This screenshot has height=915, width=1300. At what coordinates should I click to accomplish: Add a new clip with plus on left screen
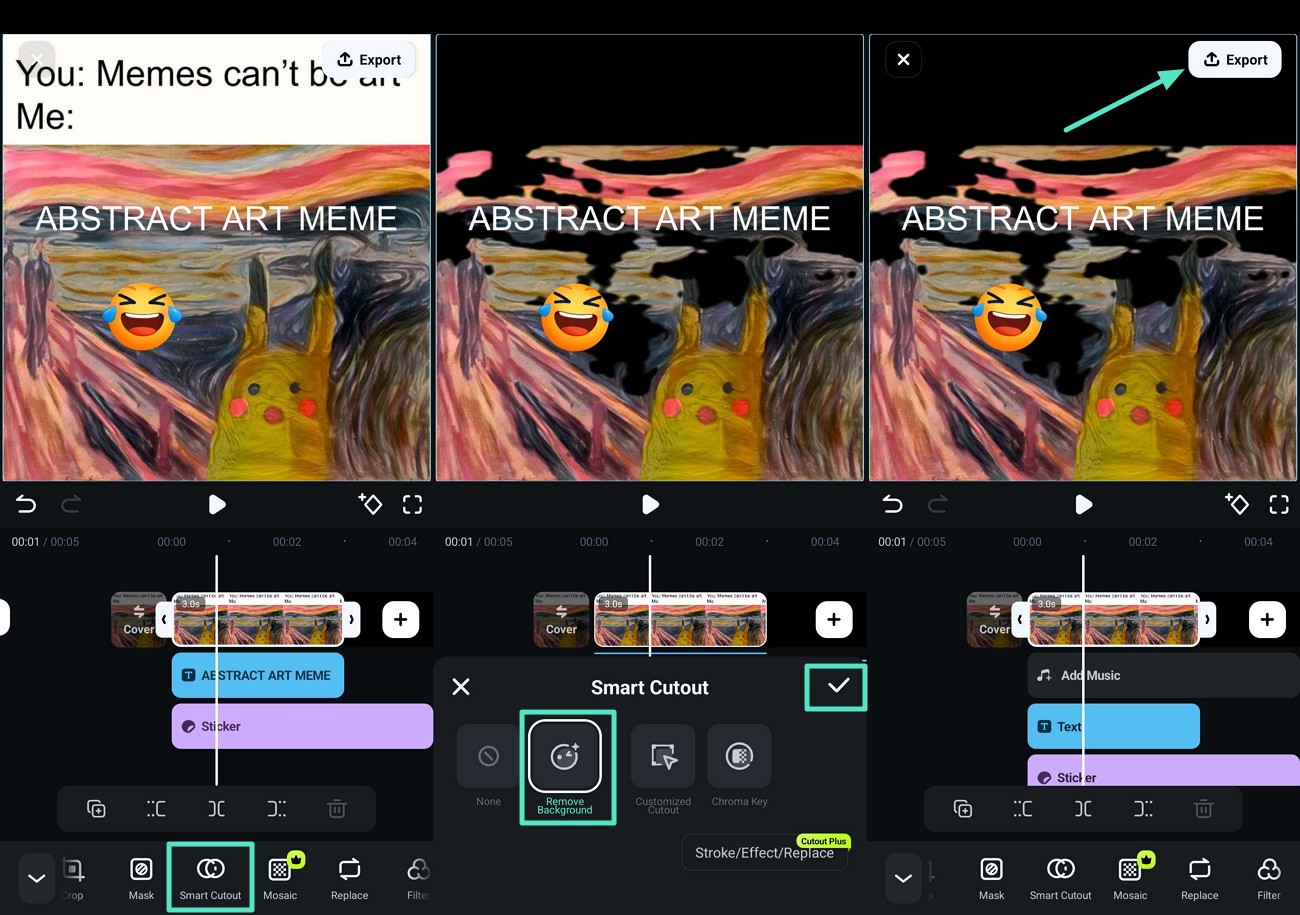(400, 620)
